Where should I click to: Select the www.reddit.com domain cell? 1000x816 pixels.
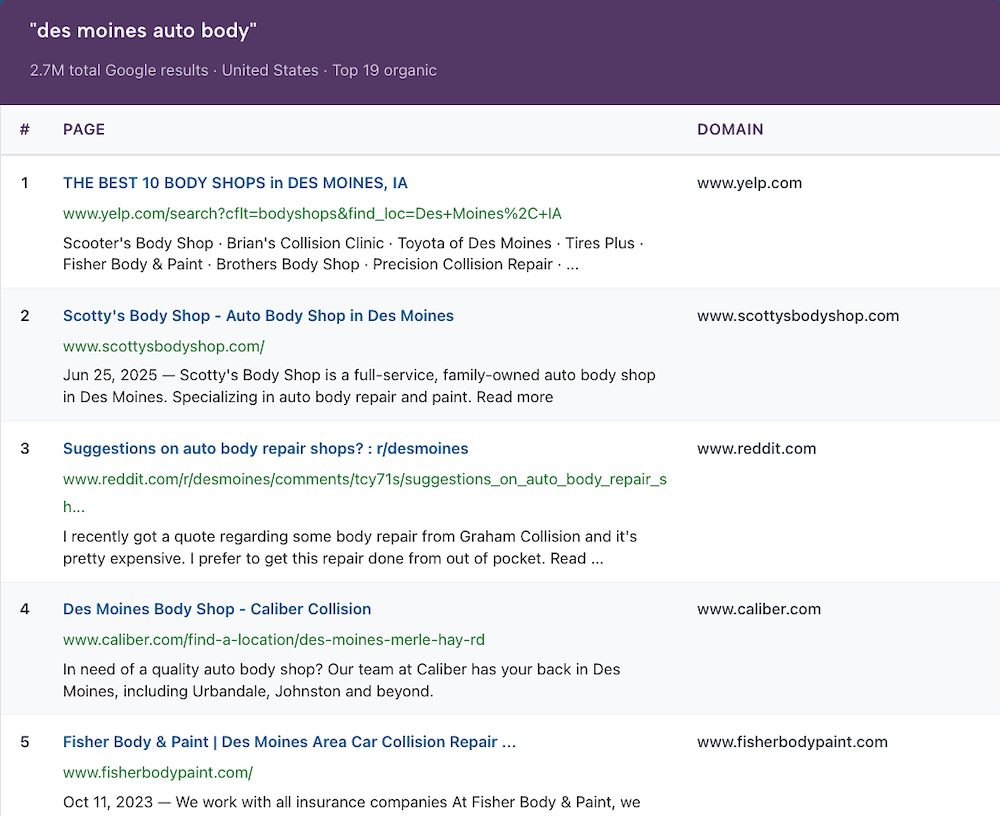click(756, 449)
